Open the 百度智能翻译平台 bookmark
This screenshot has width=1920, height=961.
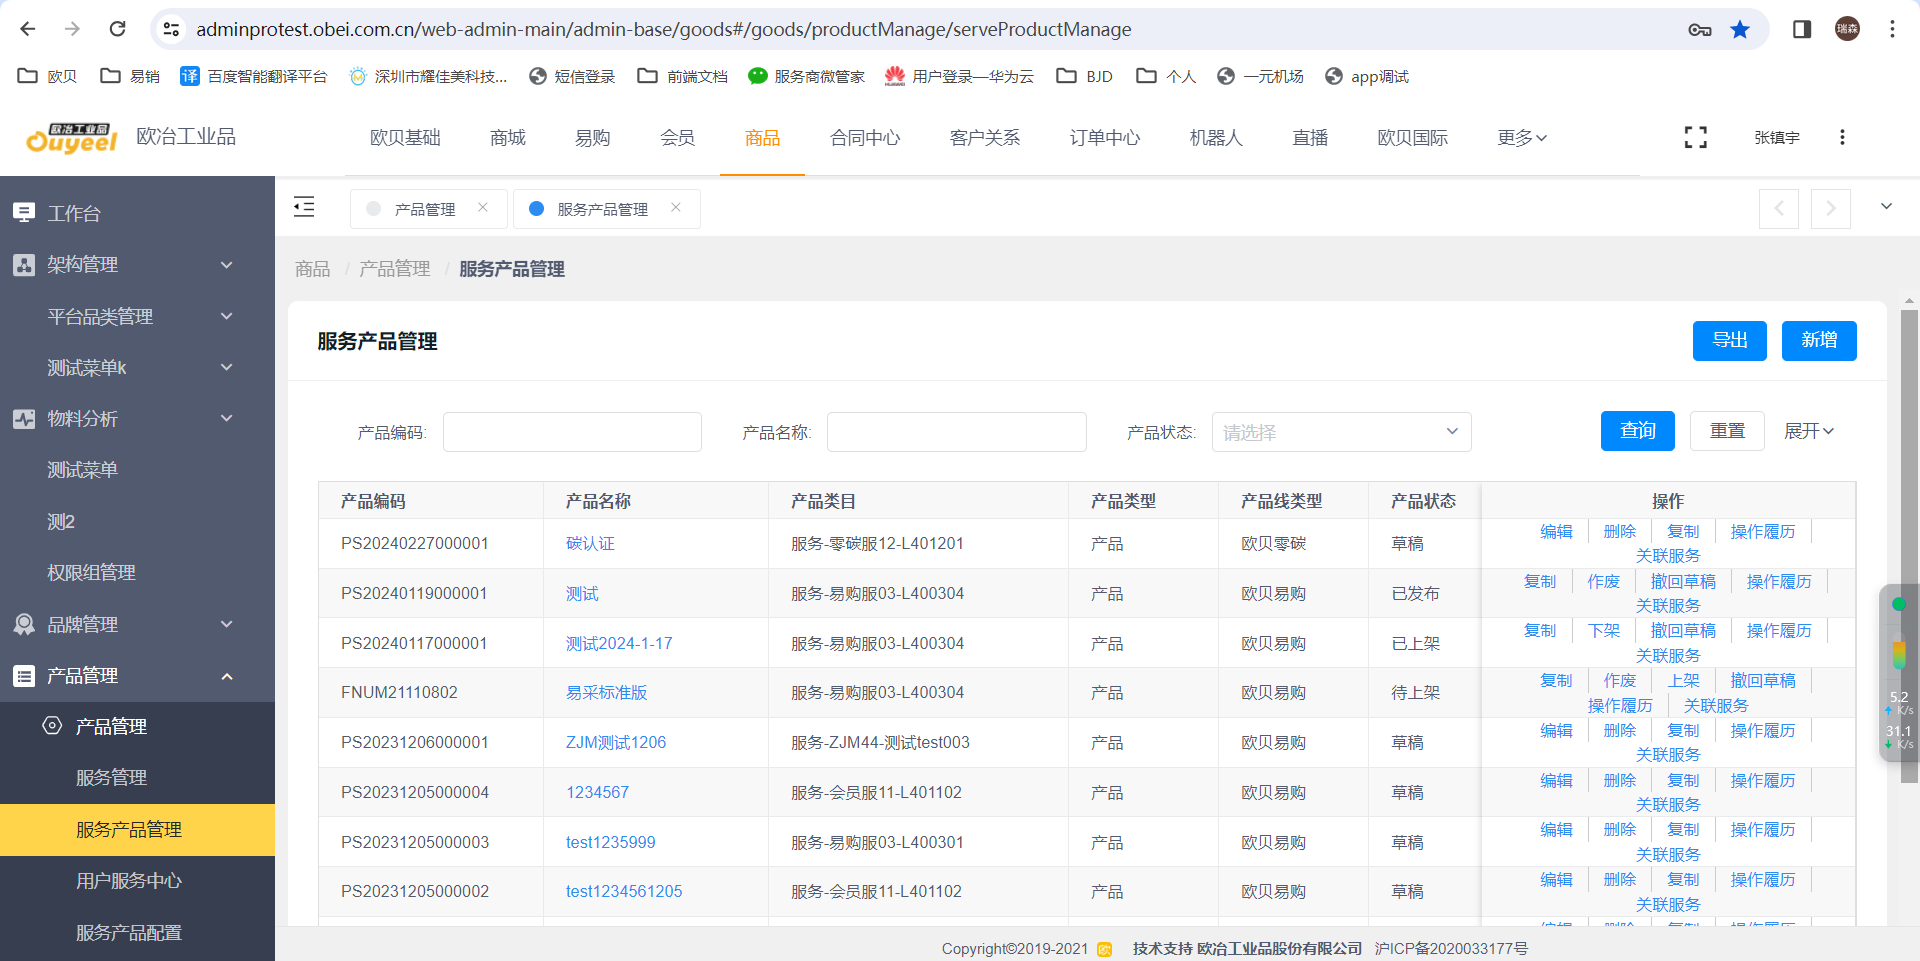pos(254,76)
